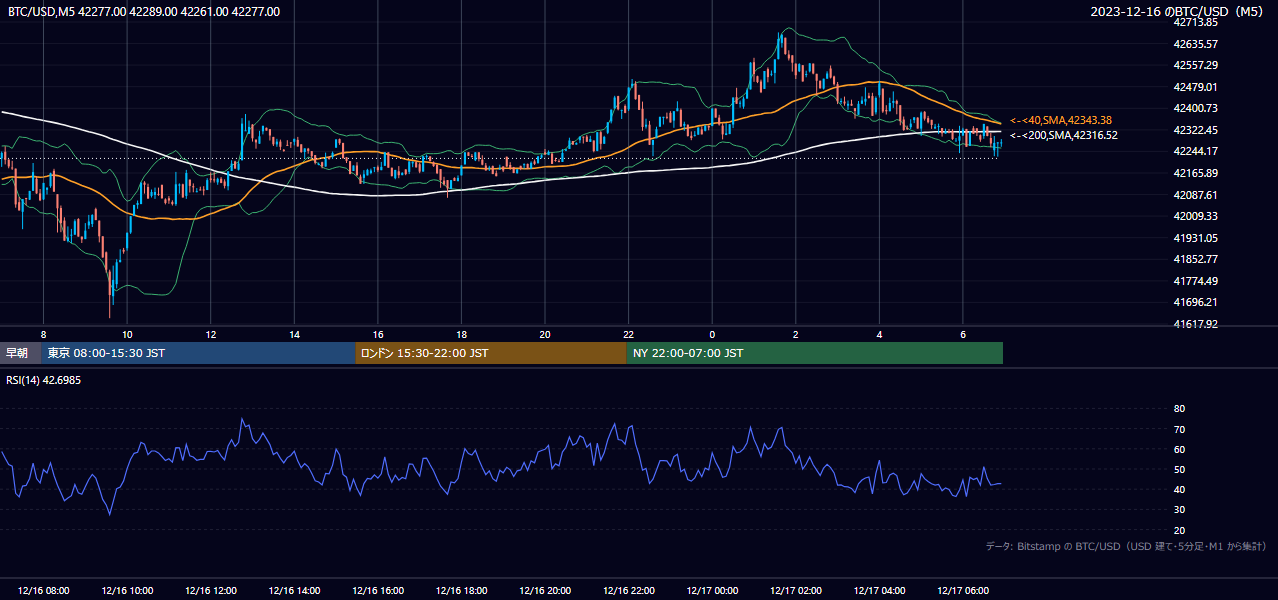Select the ロンドン 15:30-22:00 JST session bar
The width and height of the screenshot is (1278, 600).
[491, 353]
